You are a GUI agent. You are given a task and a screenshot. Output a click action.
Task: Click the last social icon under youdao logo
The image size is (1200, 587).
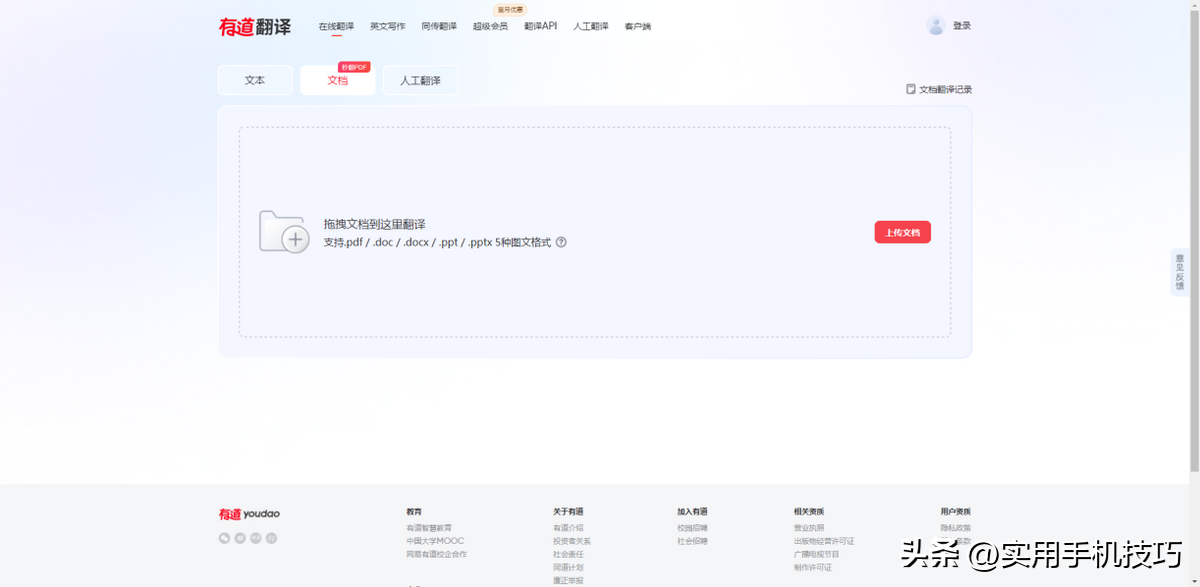pyautogui.click(x=271, y=537)
